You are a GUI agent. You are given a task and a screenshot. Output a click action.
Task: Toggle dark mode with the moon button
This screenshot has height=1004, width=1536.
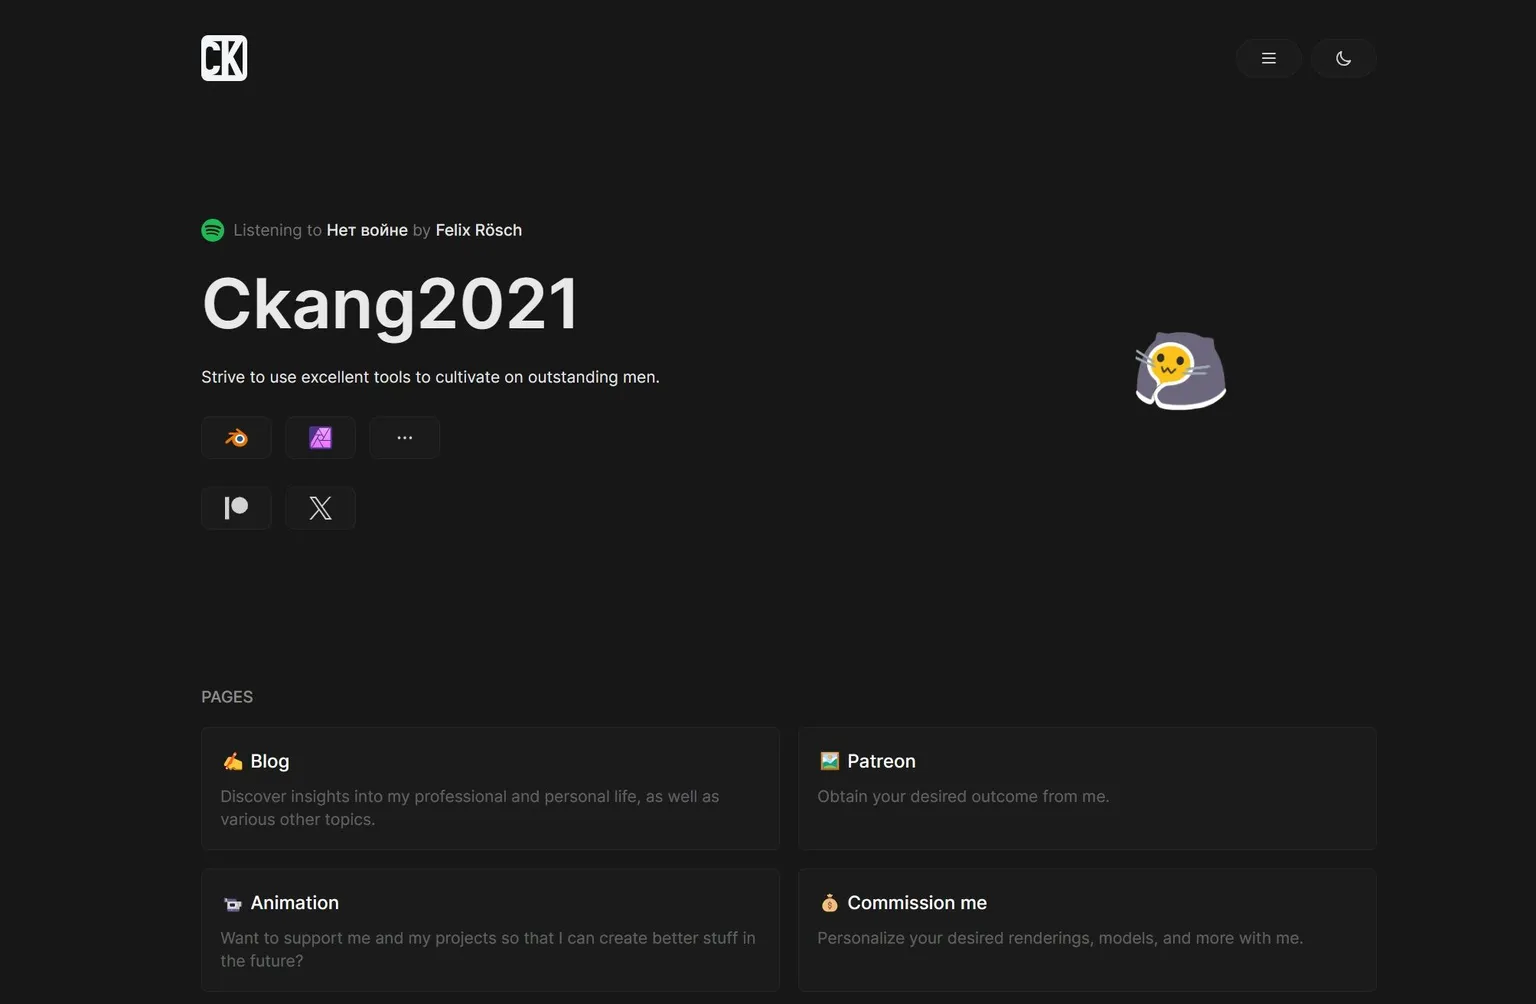[1343, 58]
